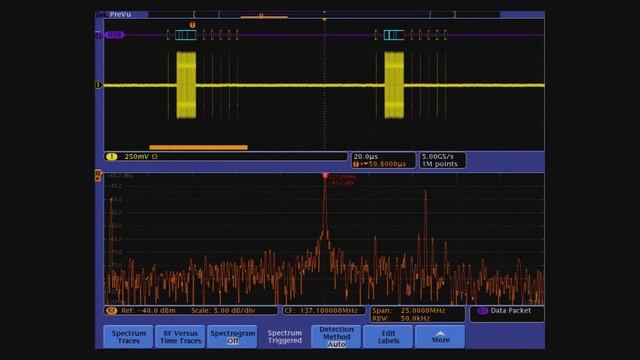Select the yellow channel 1 badge
This screenshot has width=640, height=360.
[111, 156]
